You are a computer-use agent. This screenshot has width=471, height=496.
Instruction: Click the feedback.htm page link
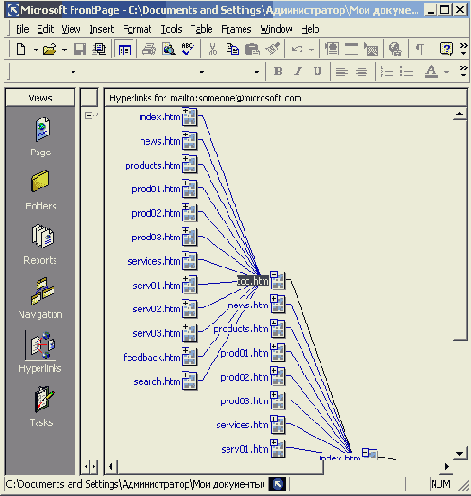152,357
